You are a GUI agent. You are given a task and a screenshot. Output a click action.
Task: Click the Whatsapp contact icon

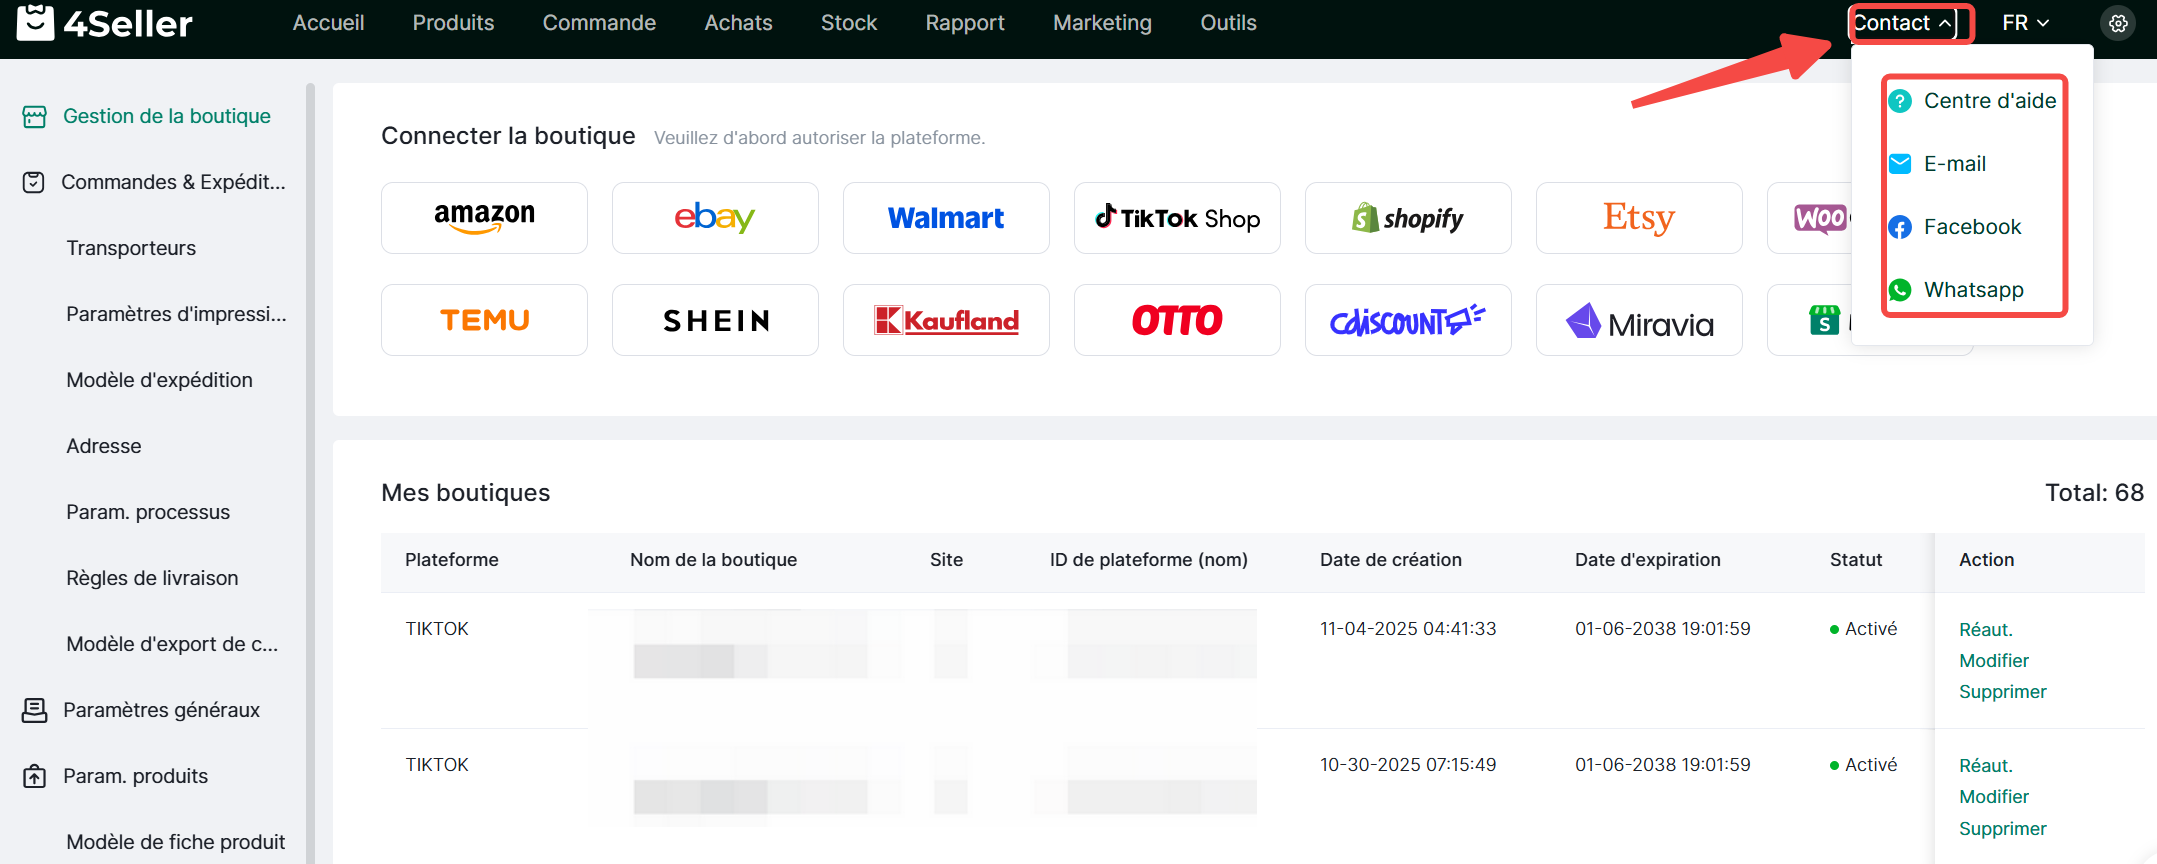click(1900, 290)
